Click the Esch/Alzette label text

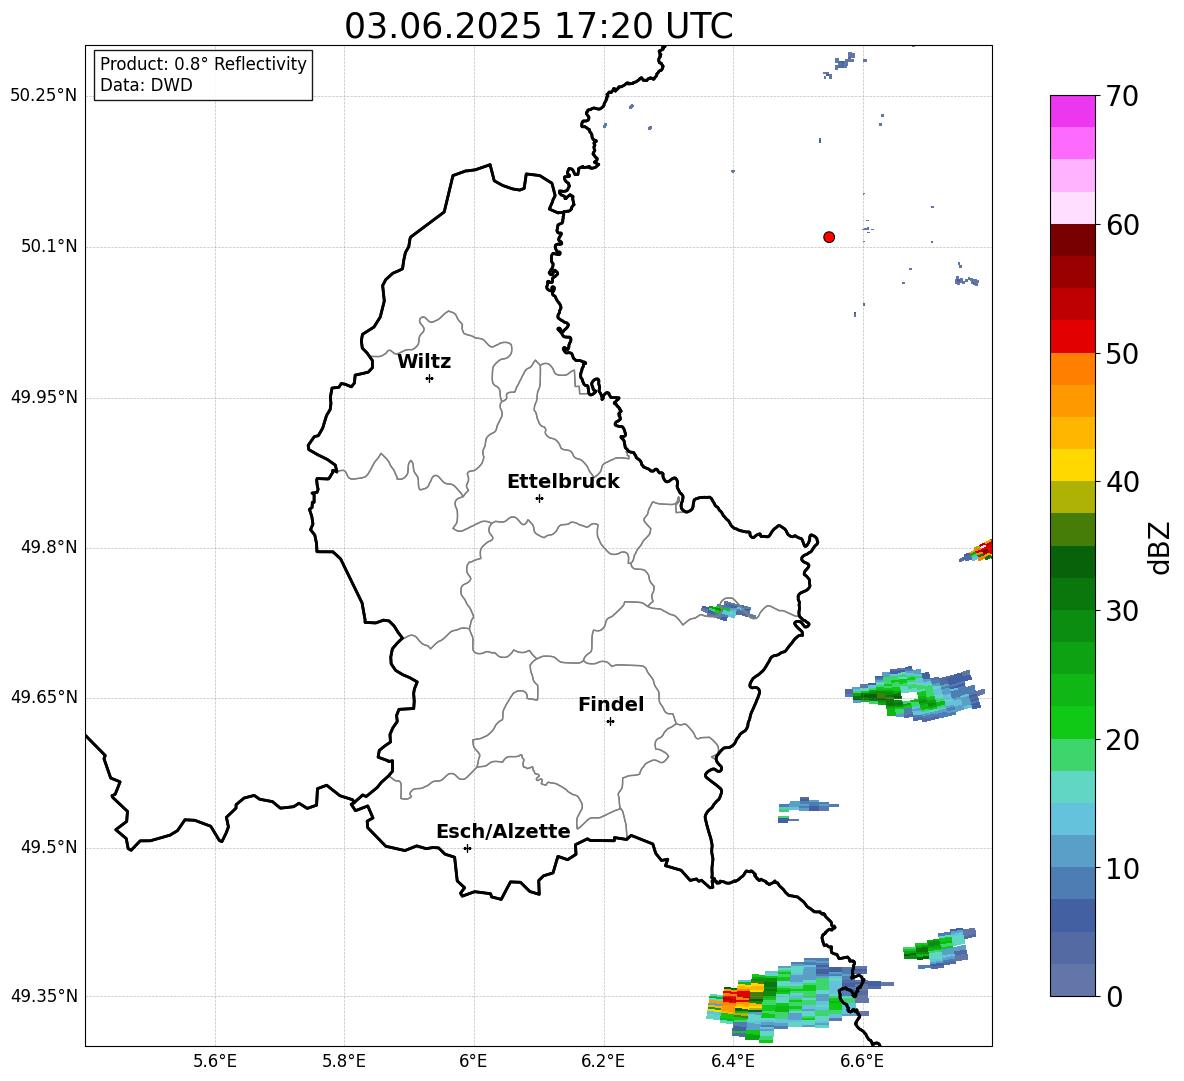[503, 831]
